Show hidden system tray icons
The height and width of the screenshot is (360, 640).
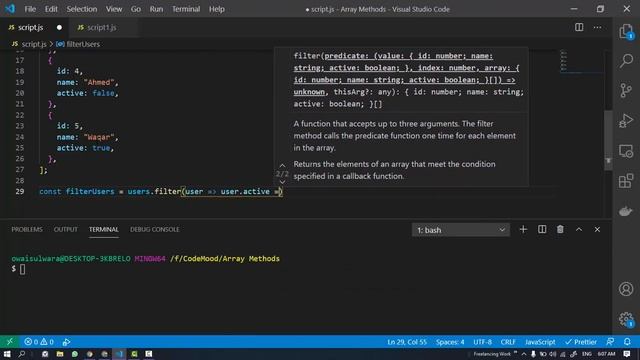pos(524,354)
